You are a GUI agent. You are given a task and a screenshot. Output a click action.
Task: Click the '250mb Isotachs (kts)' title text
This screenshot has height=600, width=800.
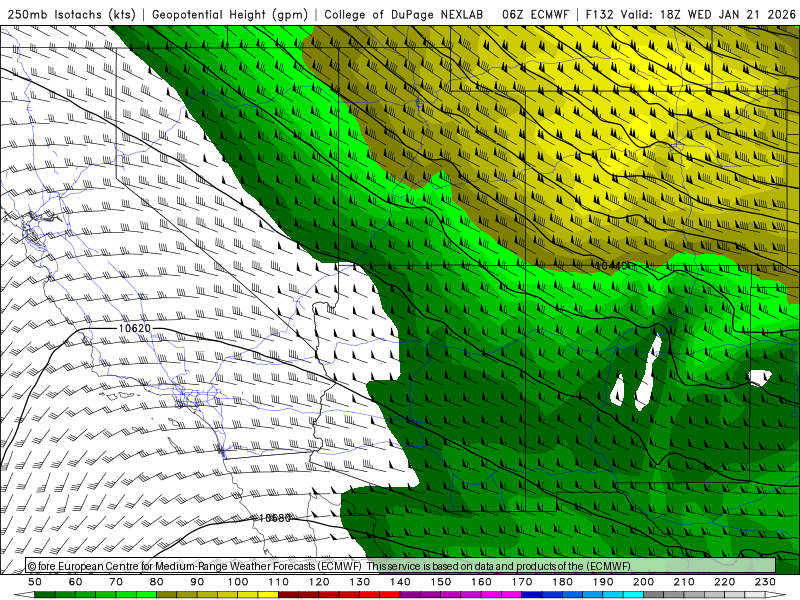[x=71, y=15]
